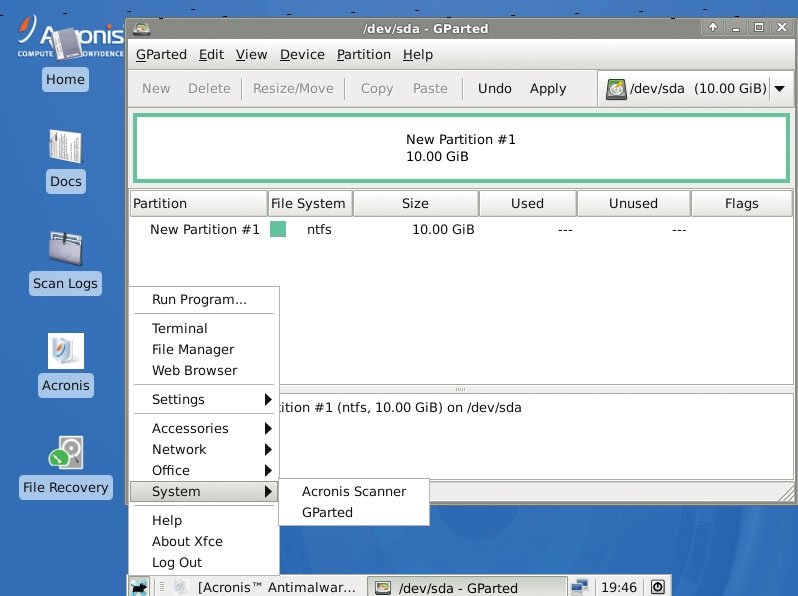Click the ntfs file system cell text

click(x=319, y=230)
